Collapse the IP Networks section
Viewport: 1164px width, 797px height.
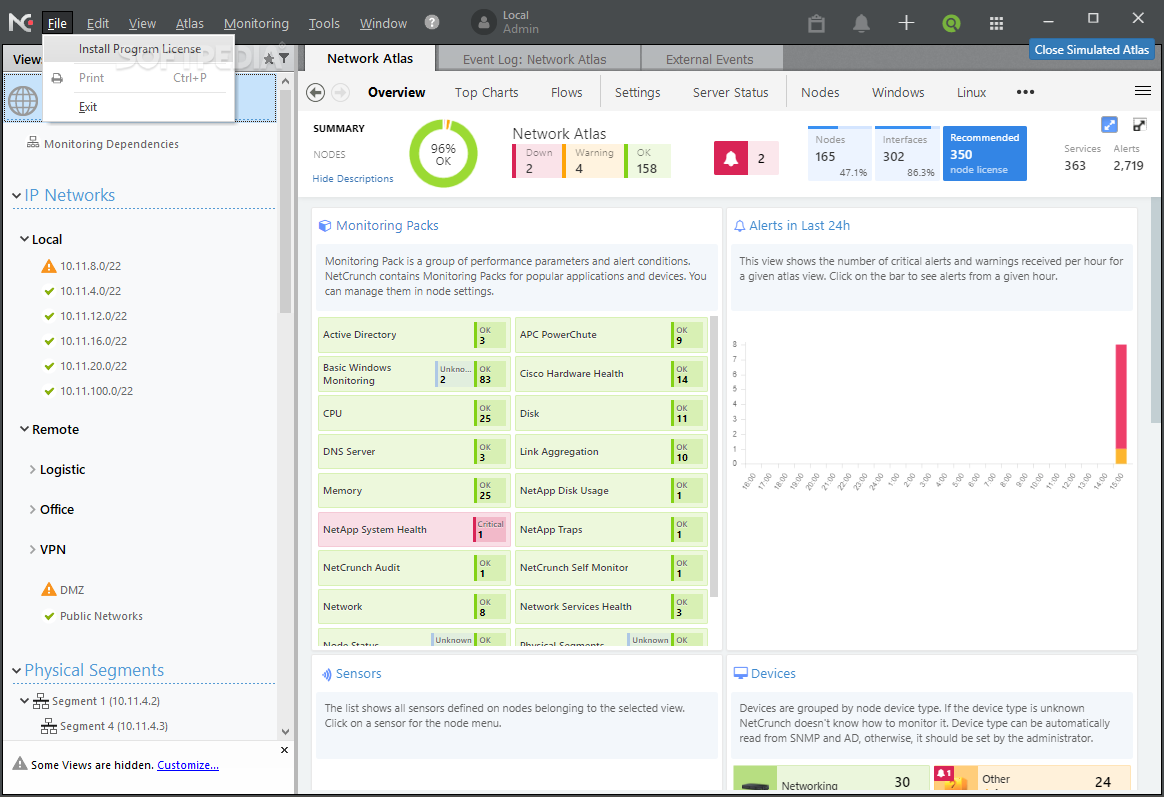pyautogui.click(x=16, y=195)
